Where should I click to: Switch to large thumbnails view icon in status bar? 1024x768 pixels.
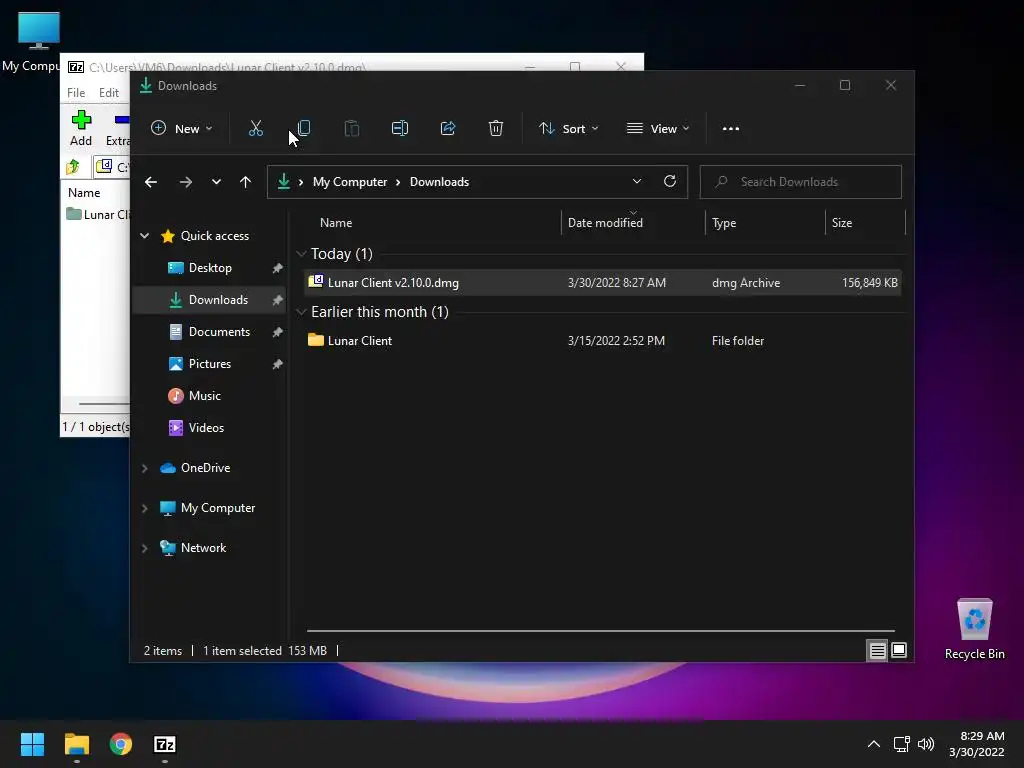point(899,650)
